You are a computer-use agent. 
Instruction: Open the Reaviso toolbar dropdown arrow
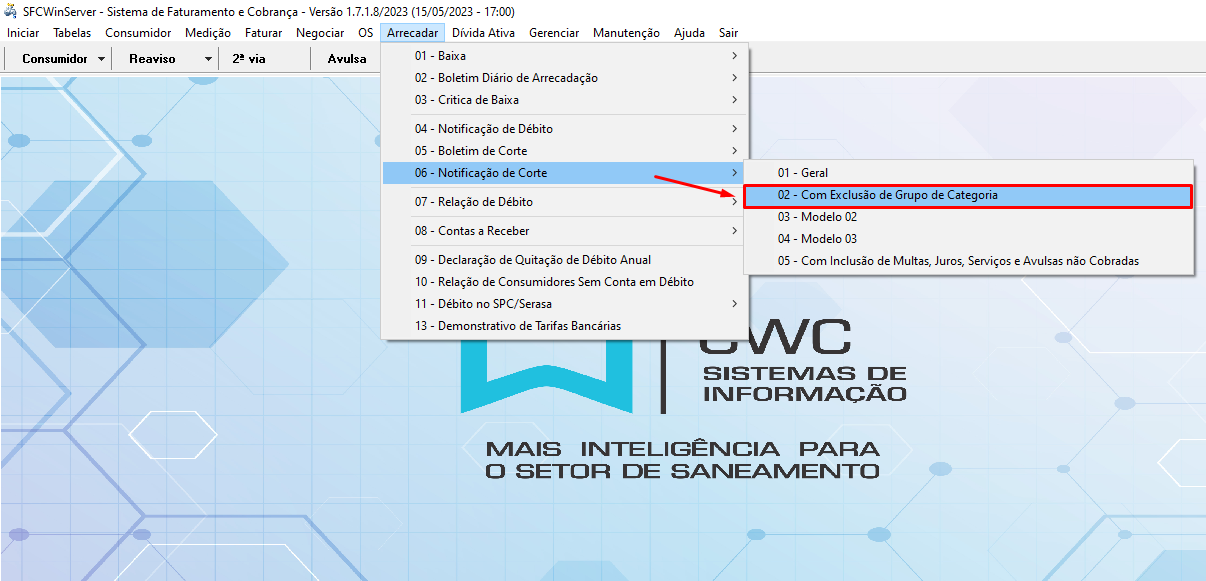click(208, 59)
